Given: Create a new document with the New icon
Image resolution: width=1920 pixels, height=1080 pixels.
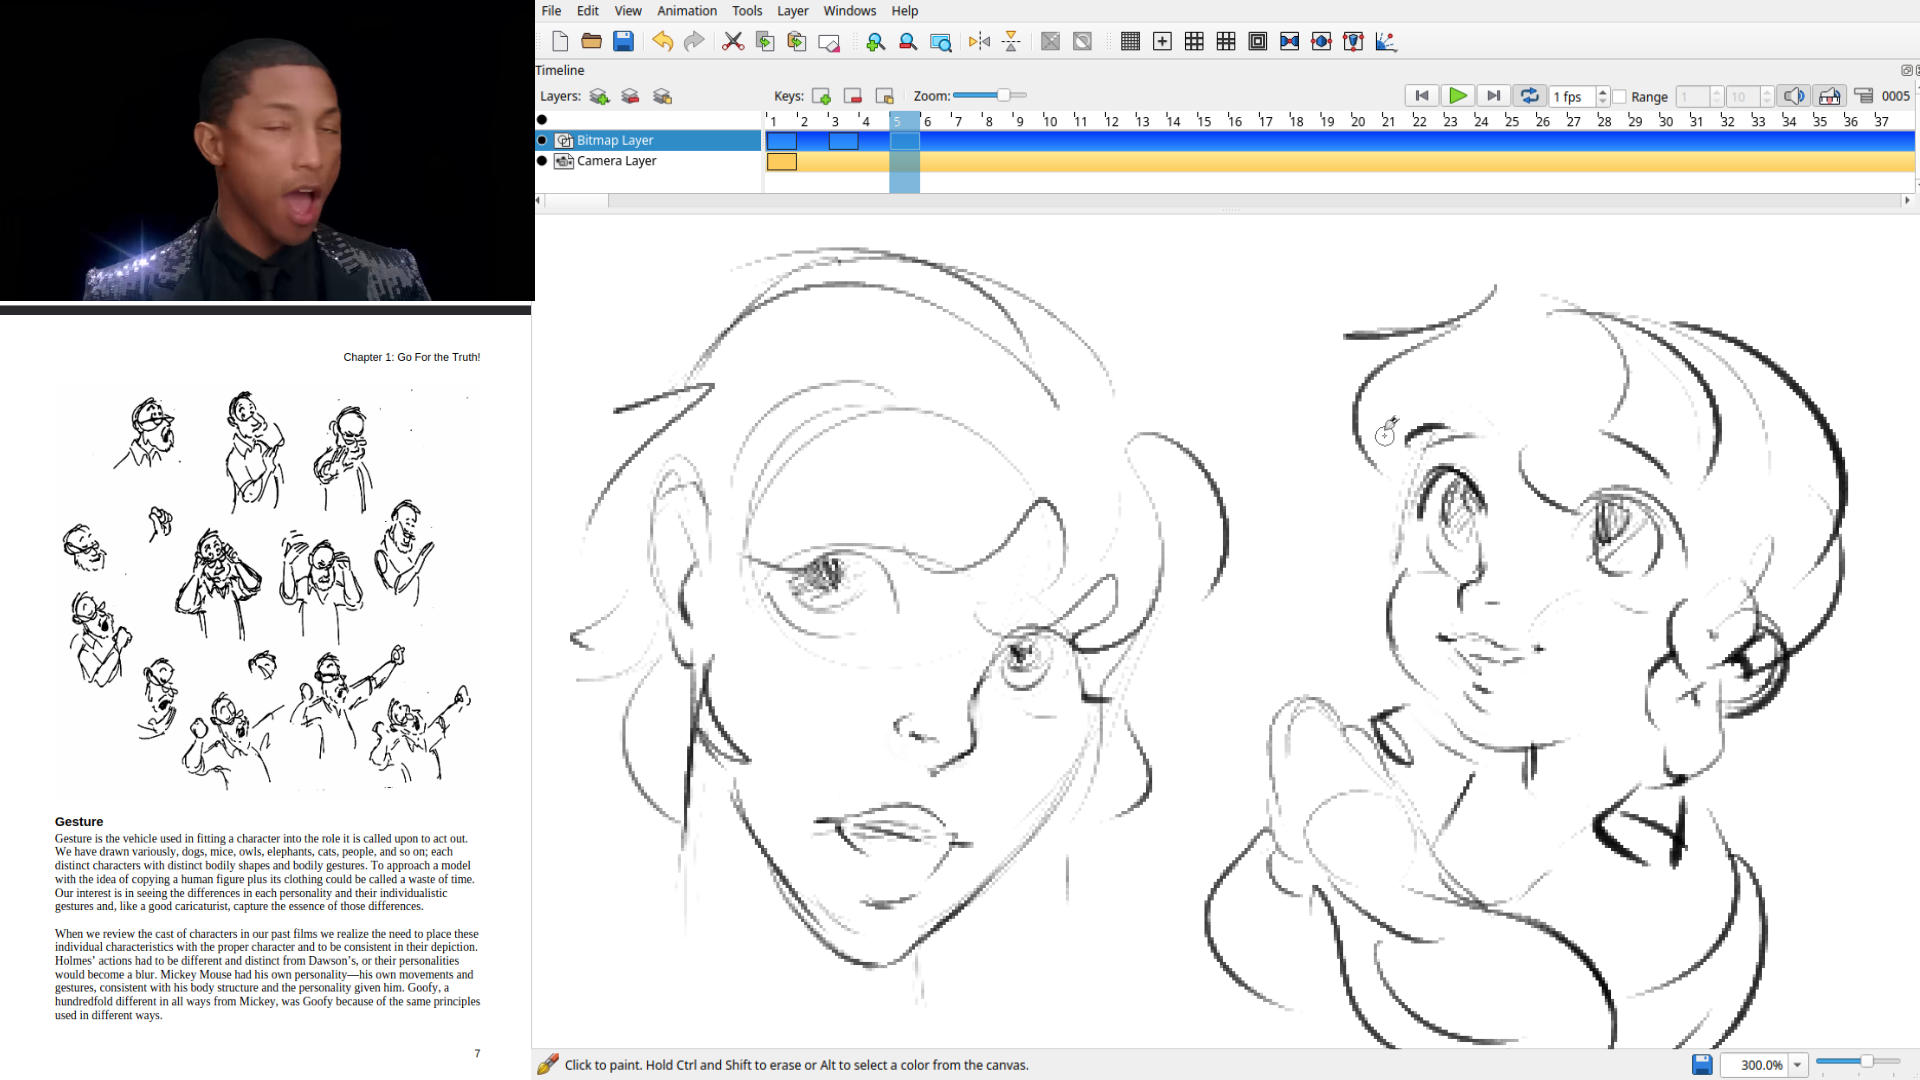Looking at the screenshot, I should [x=560, y=41].
